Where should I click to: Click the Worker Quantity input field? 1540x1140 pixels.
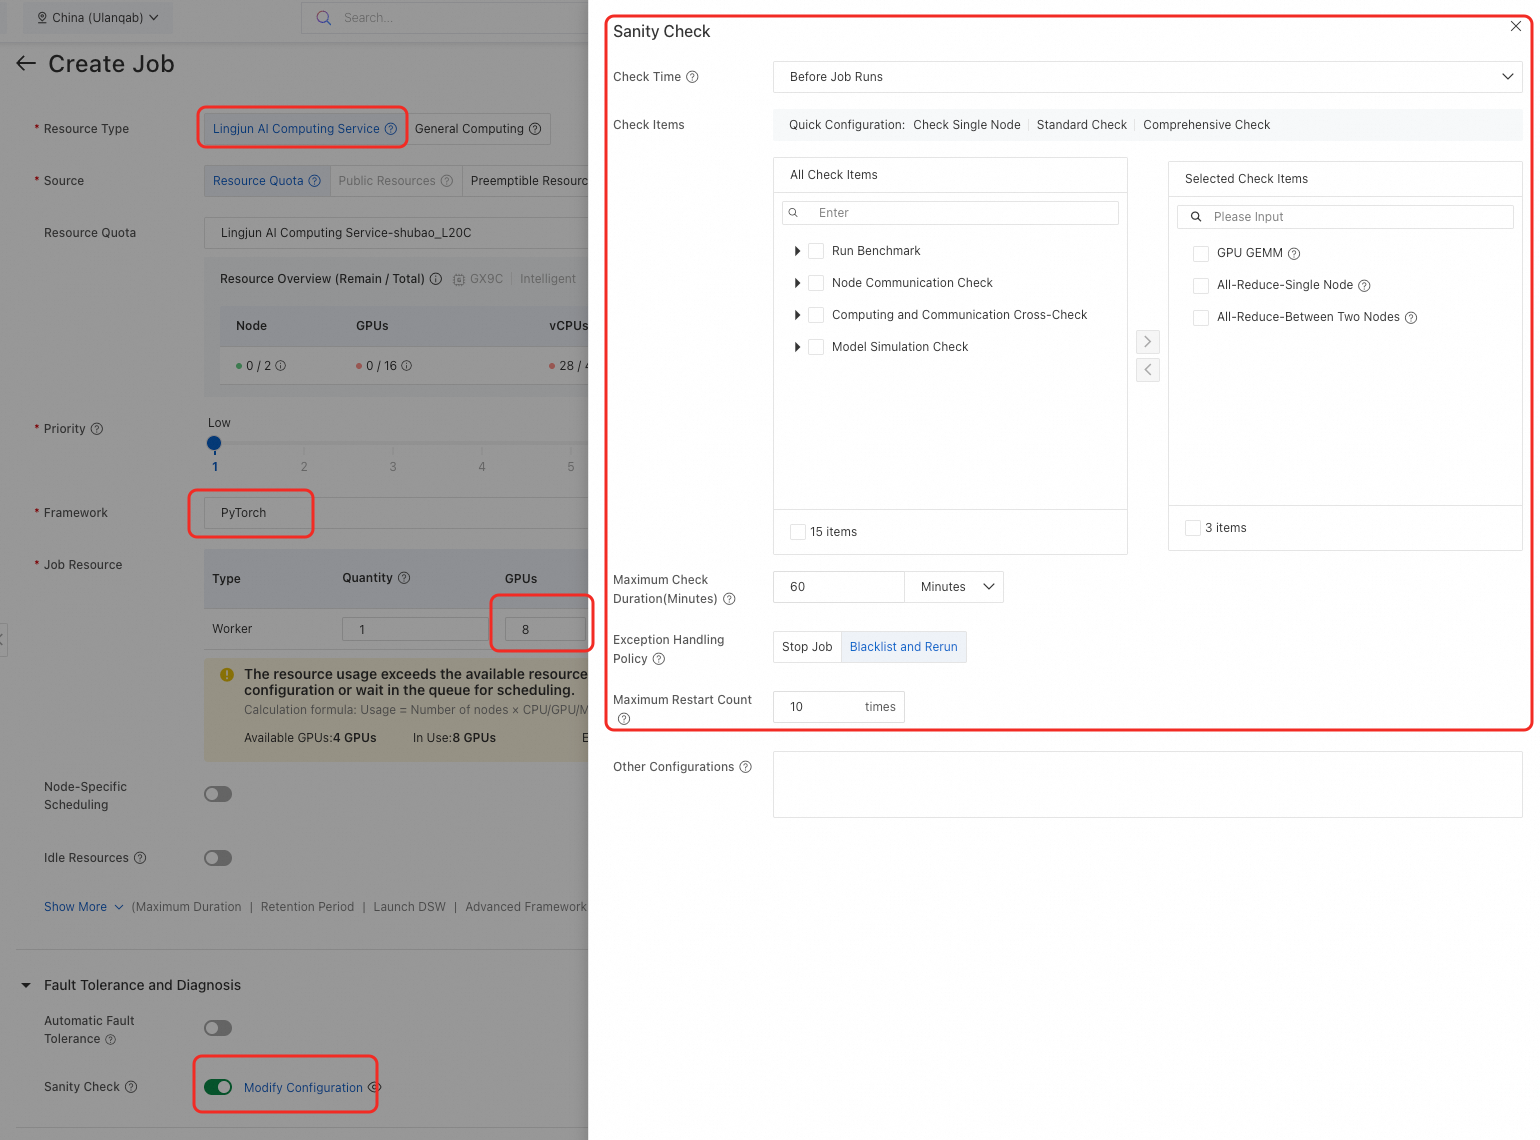pyautogui.click(x=415, y=629)
